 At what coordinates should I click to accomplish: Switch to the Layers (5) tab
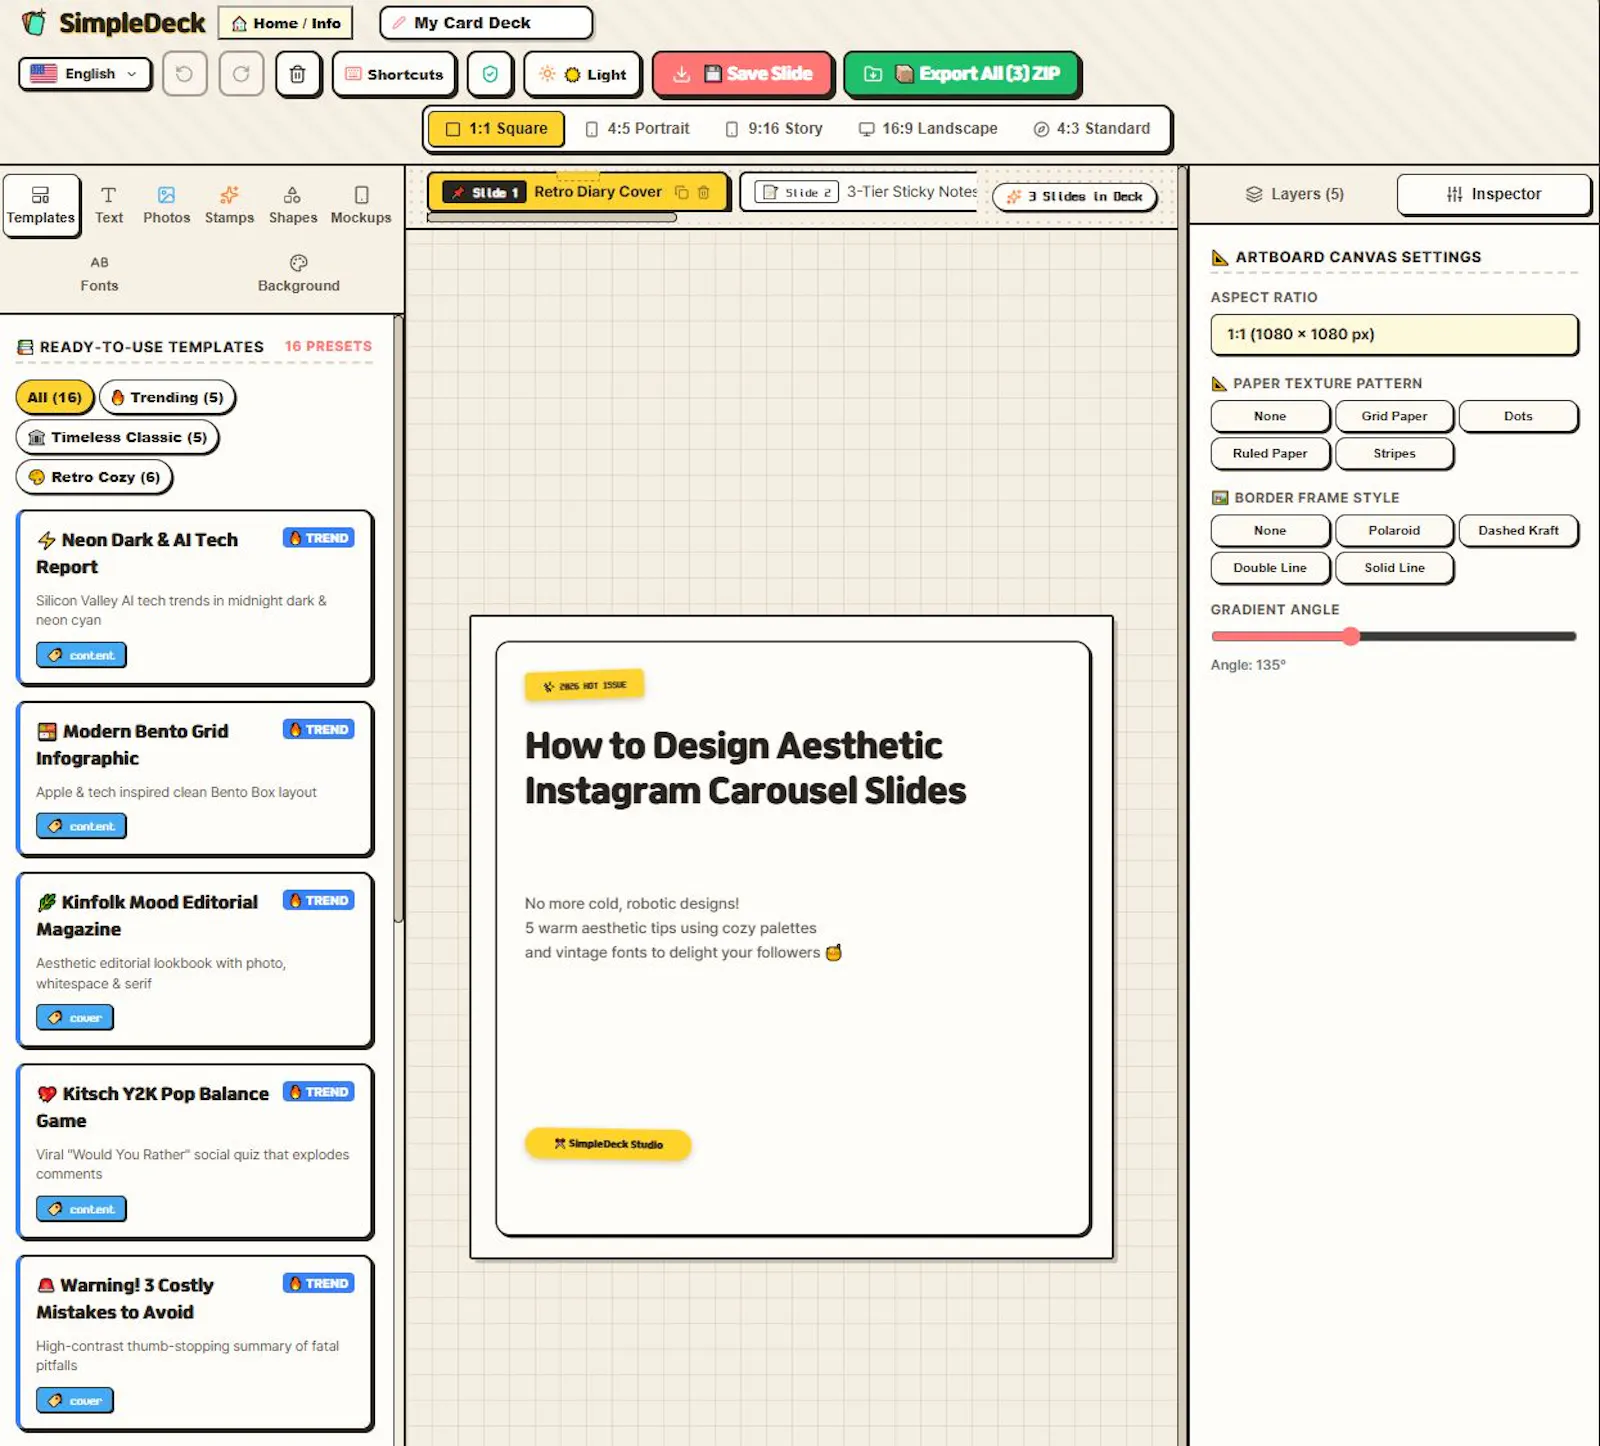pyautogui.click(x=1294, y=194)
